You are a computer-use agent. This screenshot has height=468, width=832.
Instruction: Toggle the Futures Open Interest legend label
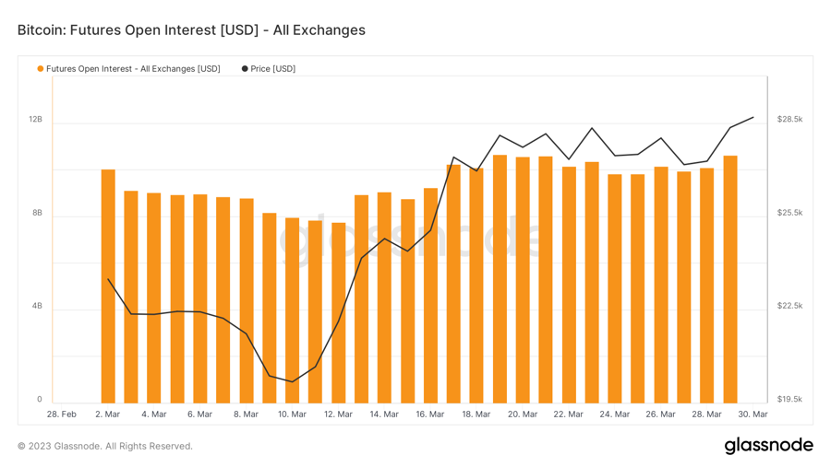[x=133, y=69]
